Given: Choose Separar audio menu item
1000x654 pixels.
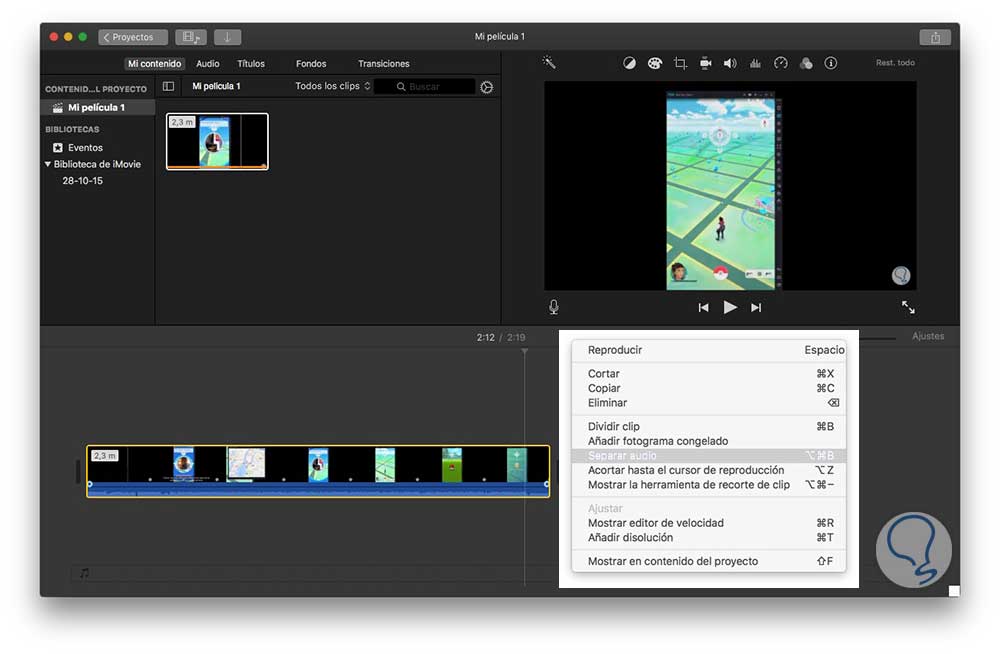Looking at the screenshot, I should coord(709,456).
